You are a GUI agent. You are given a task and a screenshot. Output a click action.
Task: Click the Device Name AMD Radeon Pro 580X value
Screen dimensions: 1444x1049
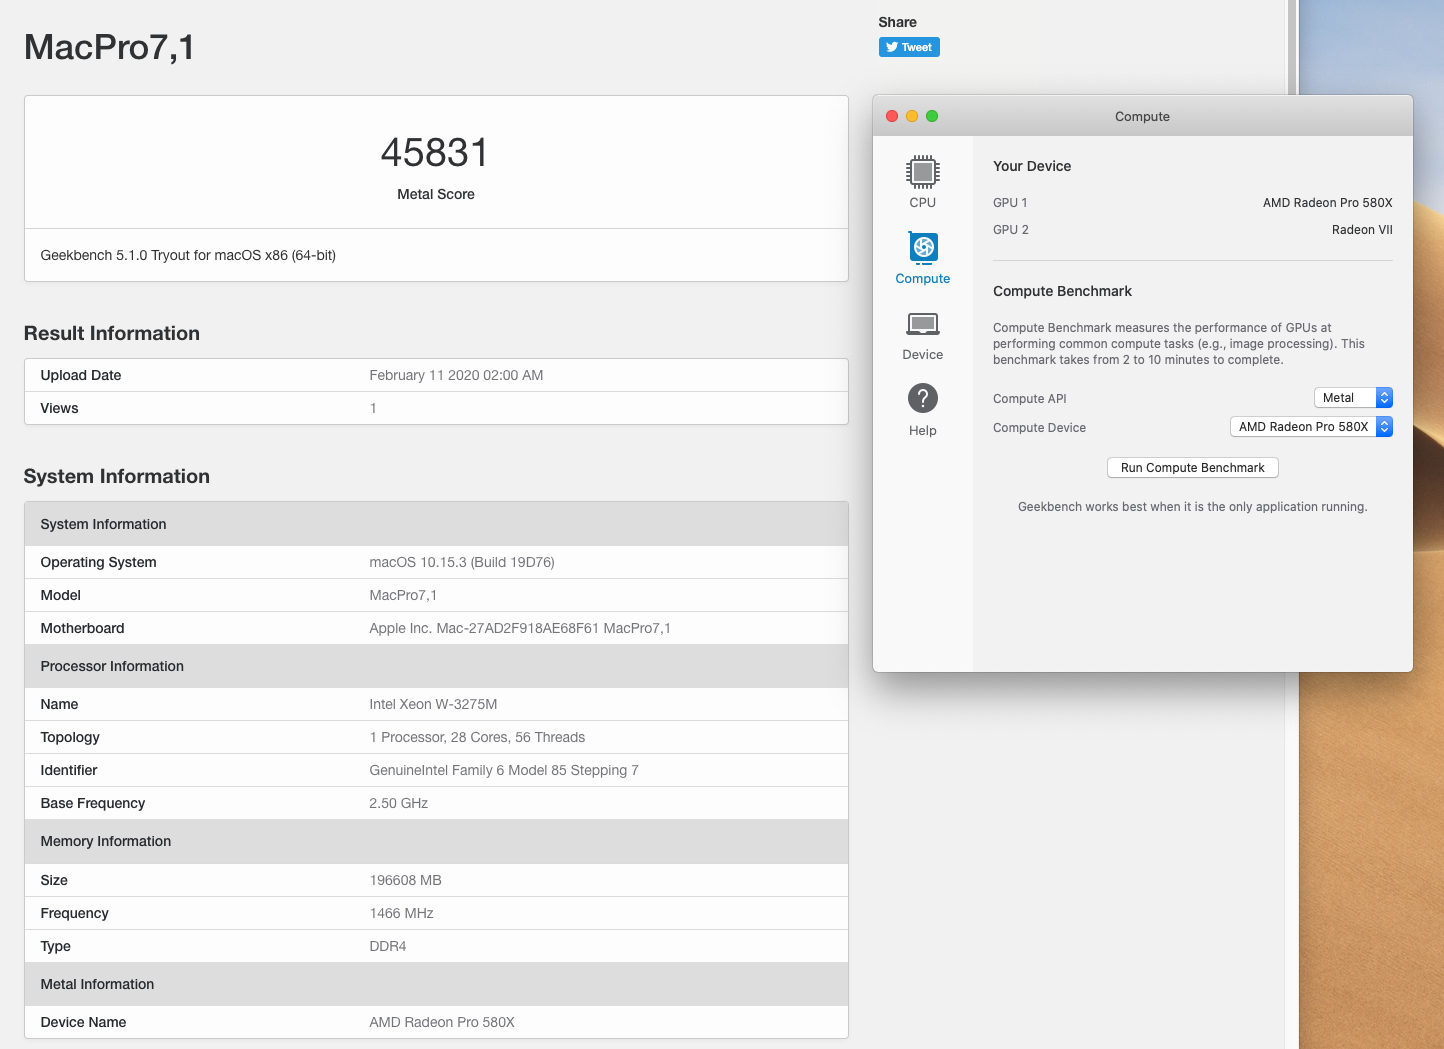442,1022
